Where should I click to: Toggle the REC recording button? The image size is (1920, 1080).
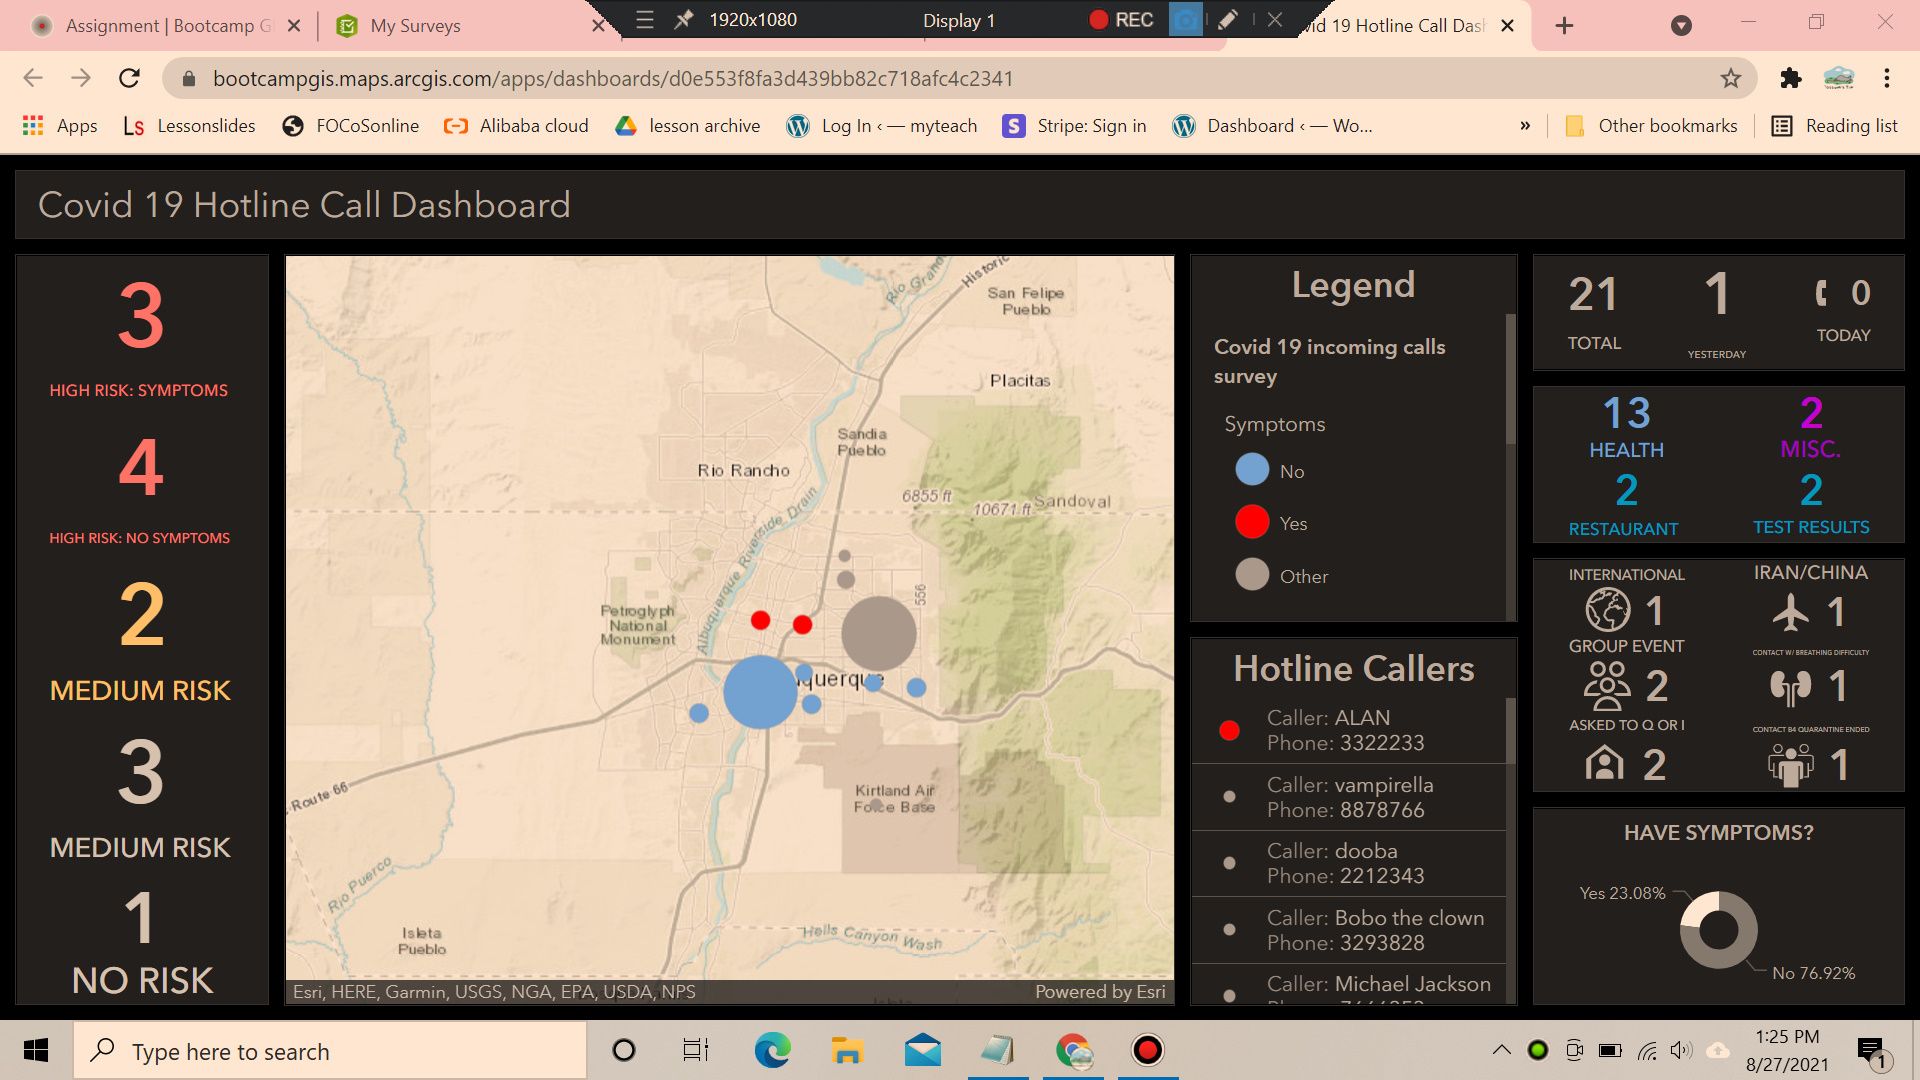click(1123, 19)
